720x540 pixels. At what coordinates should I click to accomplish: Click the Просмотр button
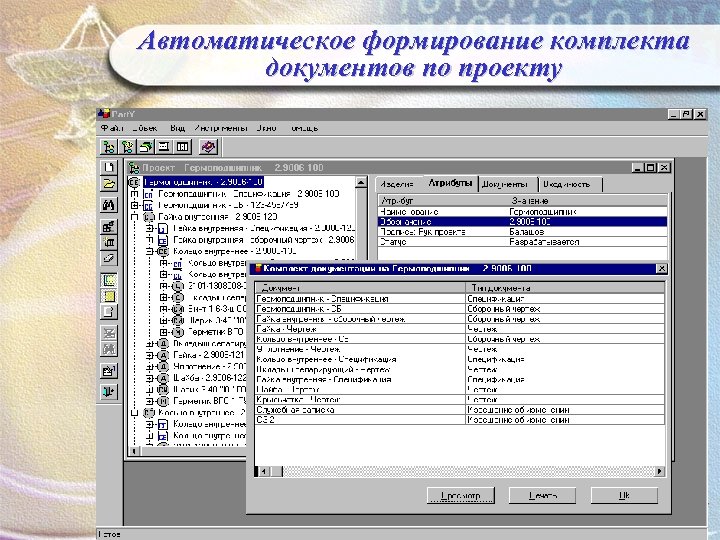[461, 495]
